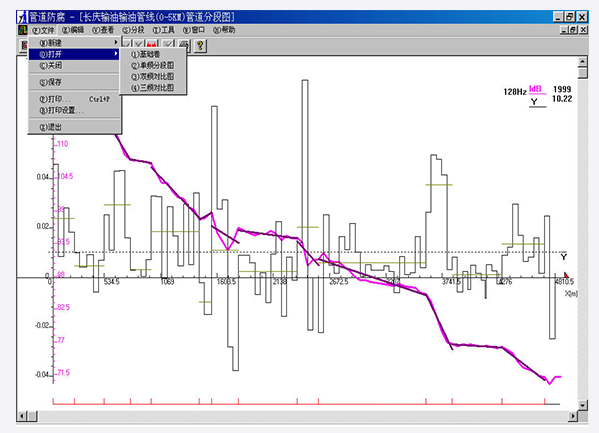Click the horizontal scrollbar thumb at left

tap(32, 416)
